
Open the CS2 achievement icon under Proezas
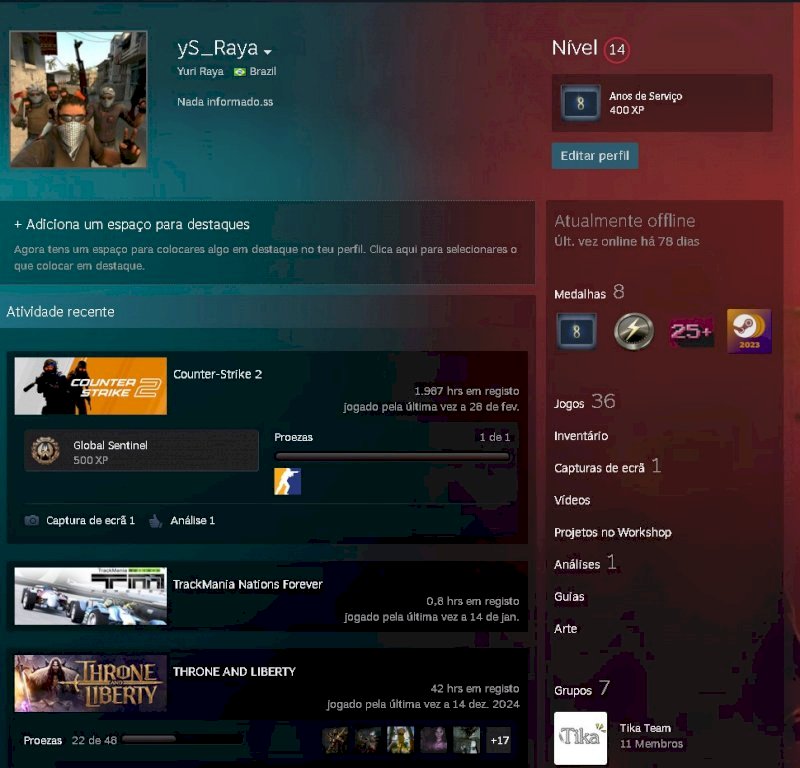[287, 481]
